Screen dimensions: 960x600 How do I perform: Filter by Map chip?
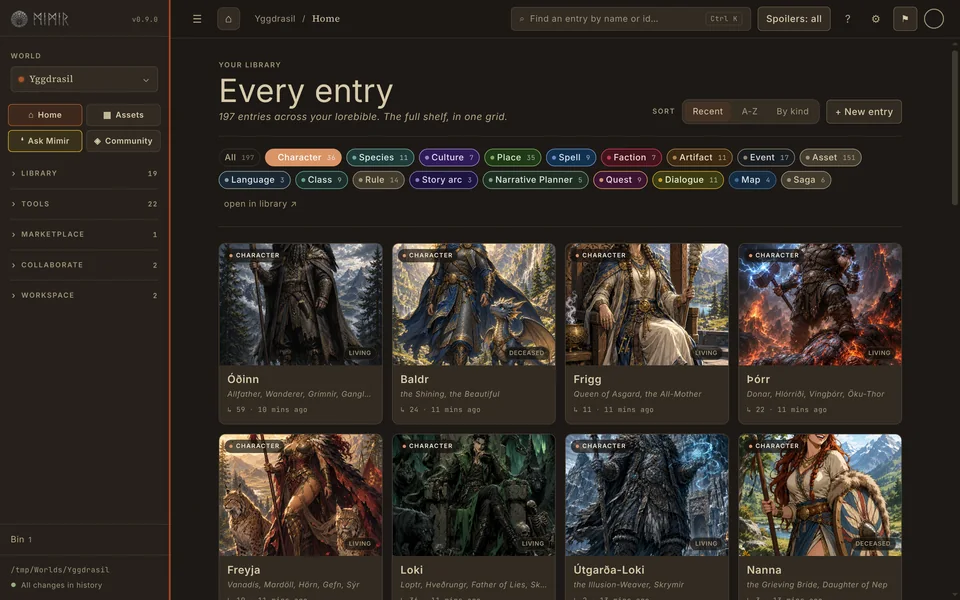pos(752,180)
